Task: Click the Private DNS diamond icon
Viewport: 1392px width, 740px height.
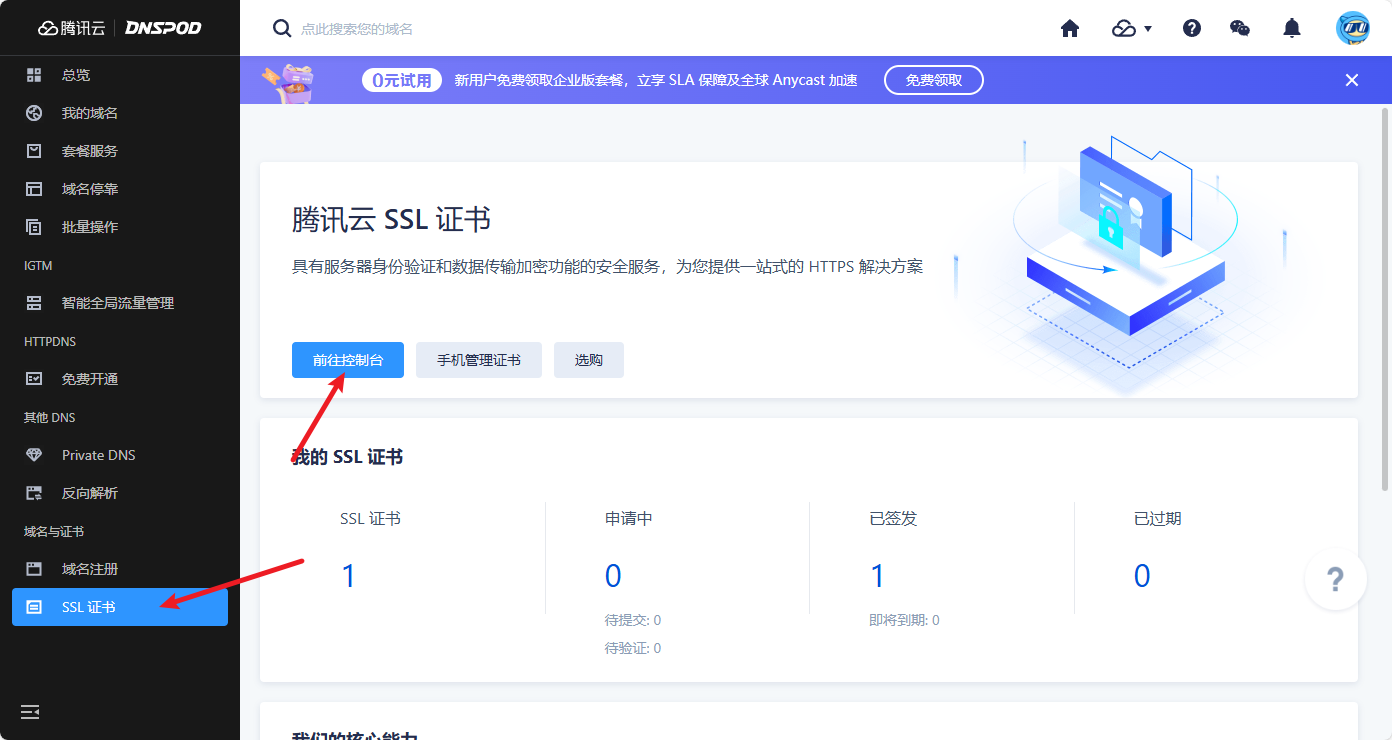Action: tap(34, 455)
